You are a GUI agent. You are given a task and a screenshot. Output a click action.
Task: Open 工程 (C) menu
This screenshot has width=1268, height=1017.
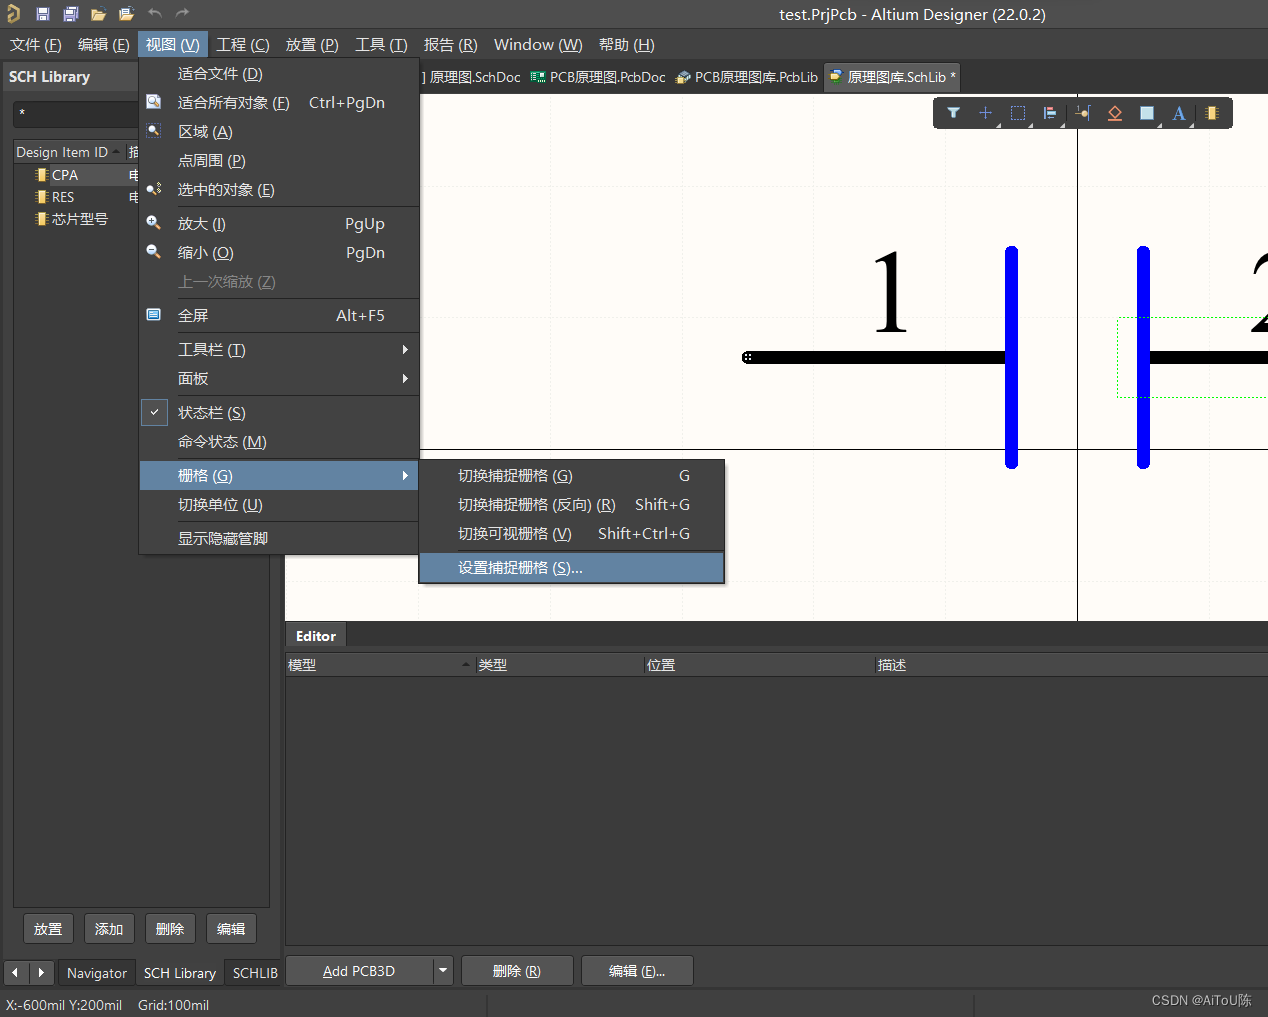click(x=243, y=45)
